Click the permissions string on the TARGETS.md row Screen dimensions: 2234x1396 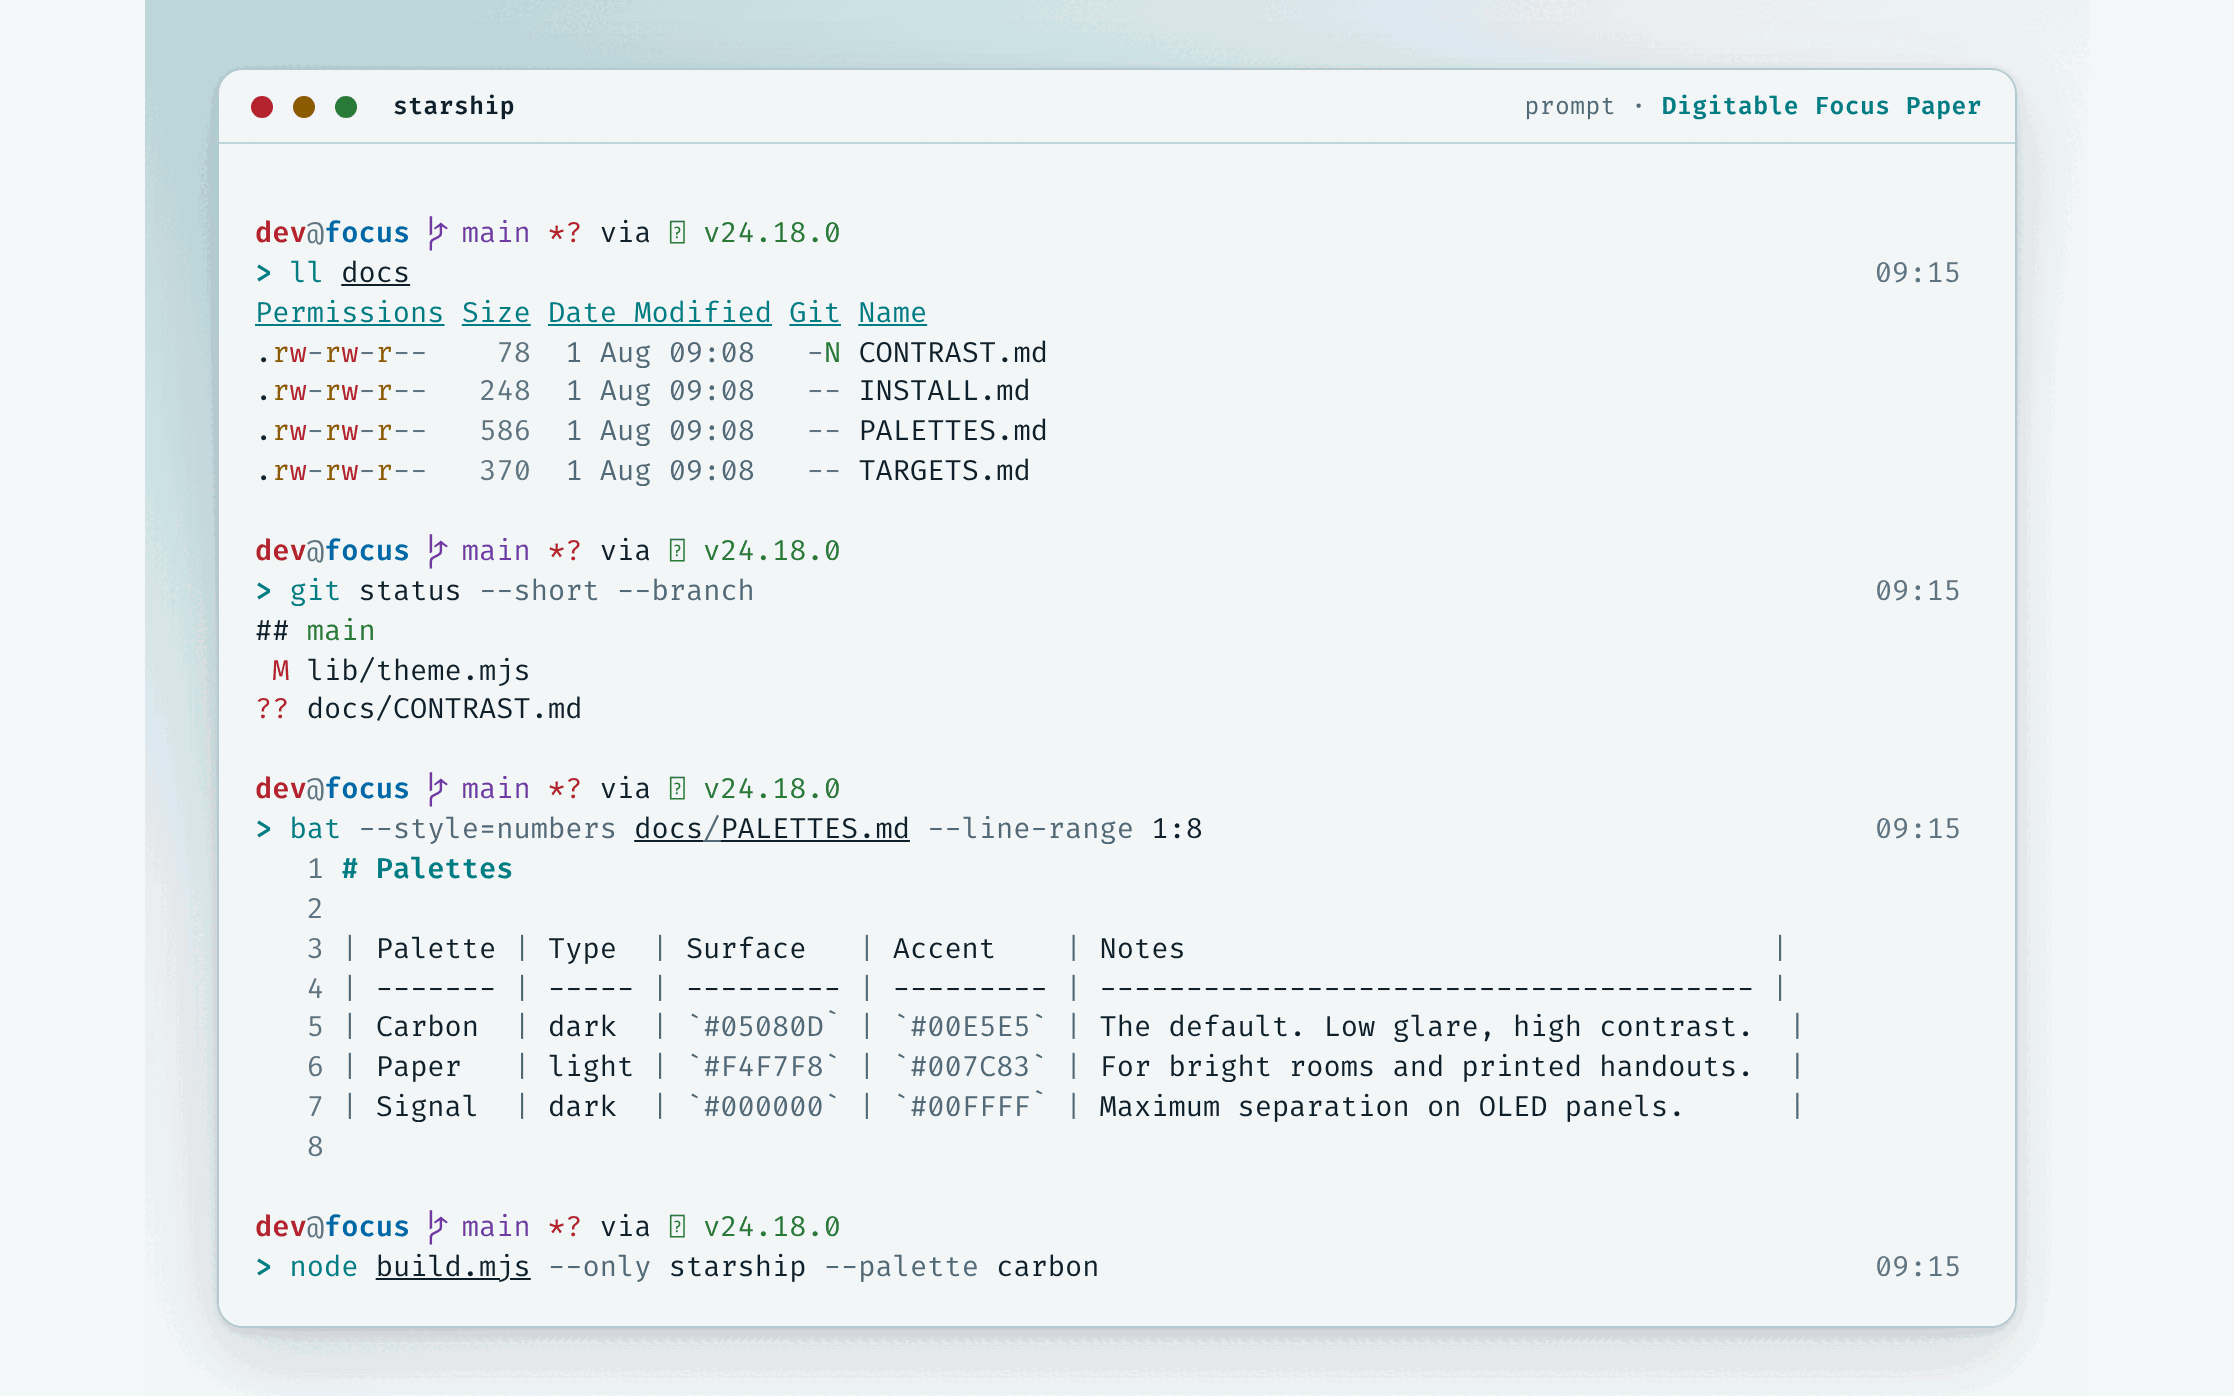tap(341, 471)
